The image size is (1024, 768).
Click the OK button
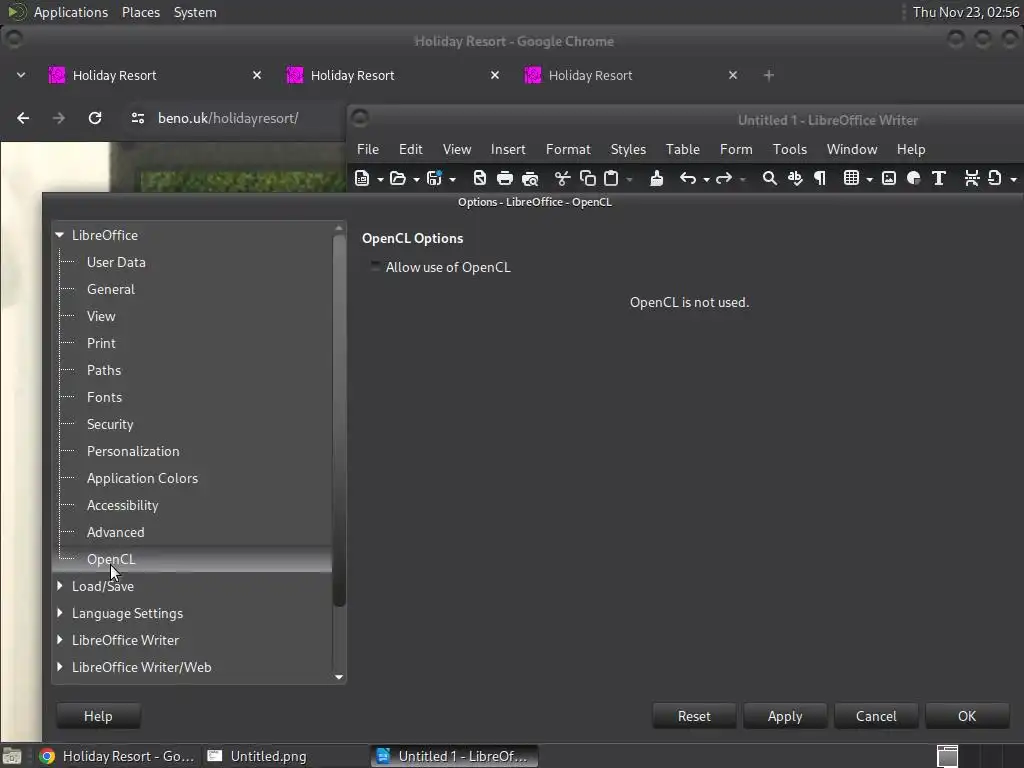[967, 716]
